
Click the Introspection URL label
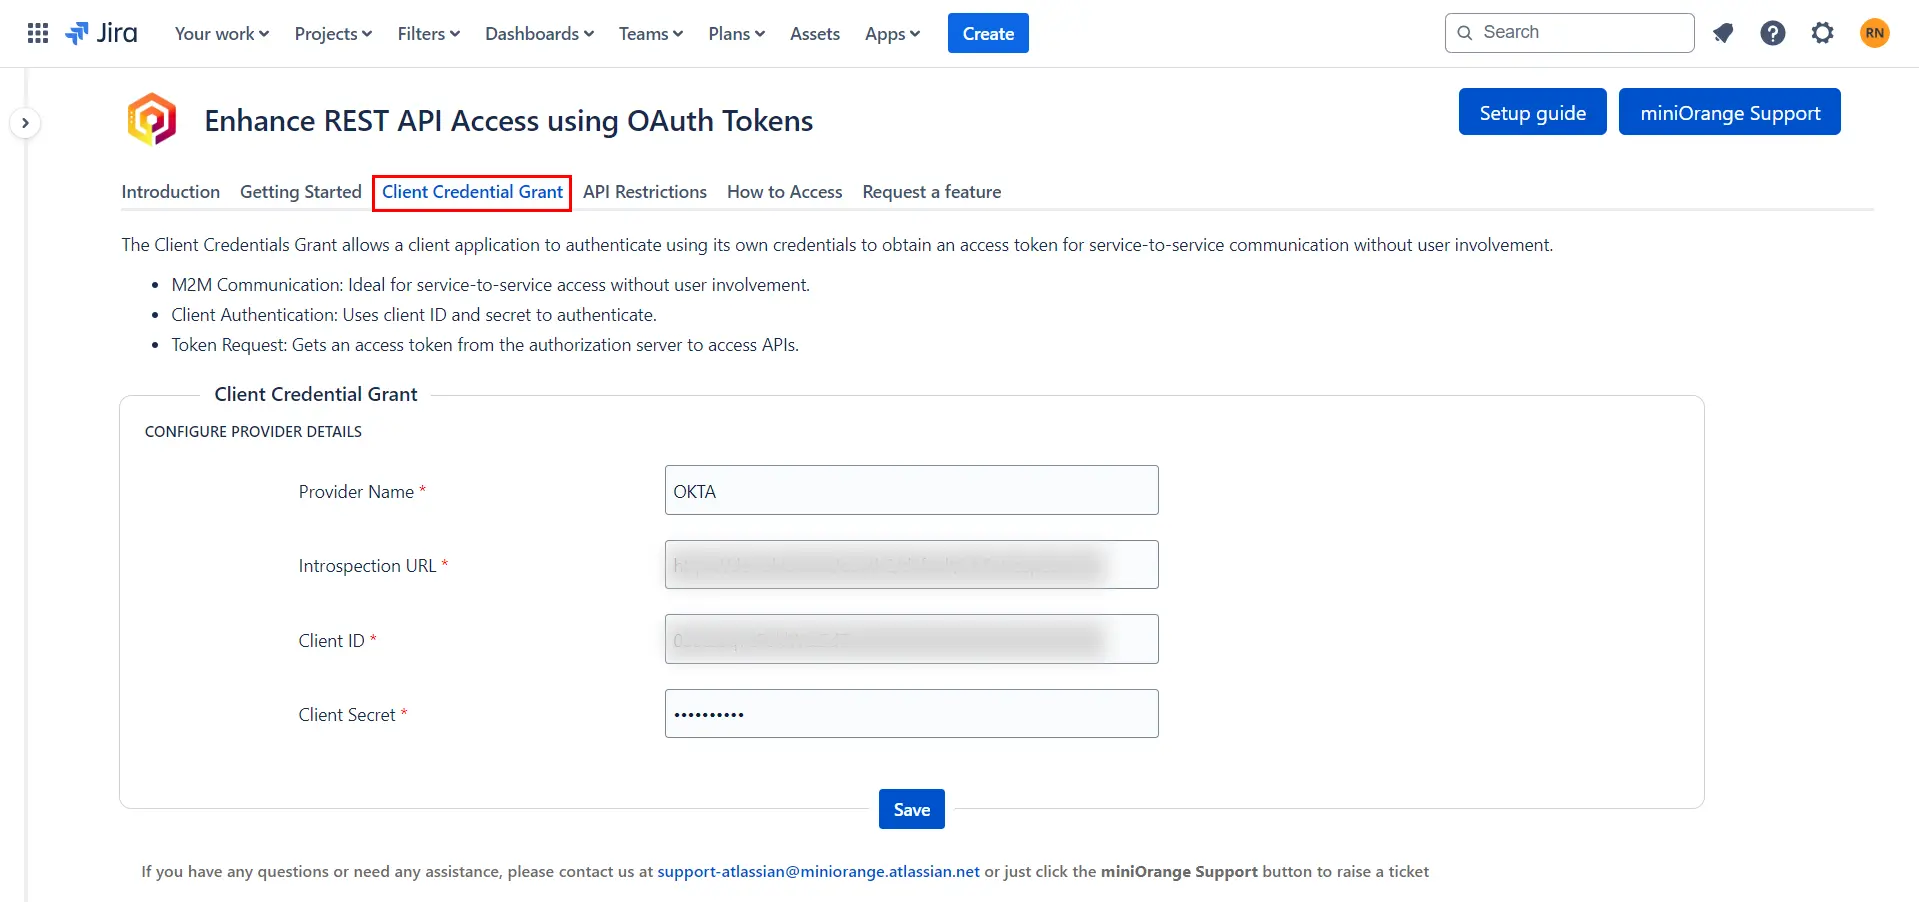pos(373,566)
